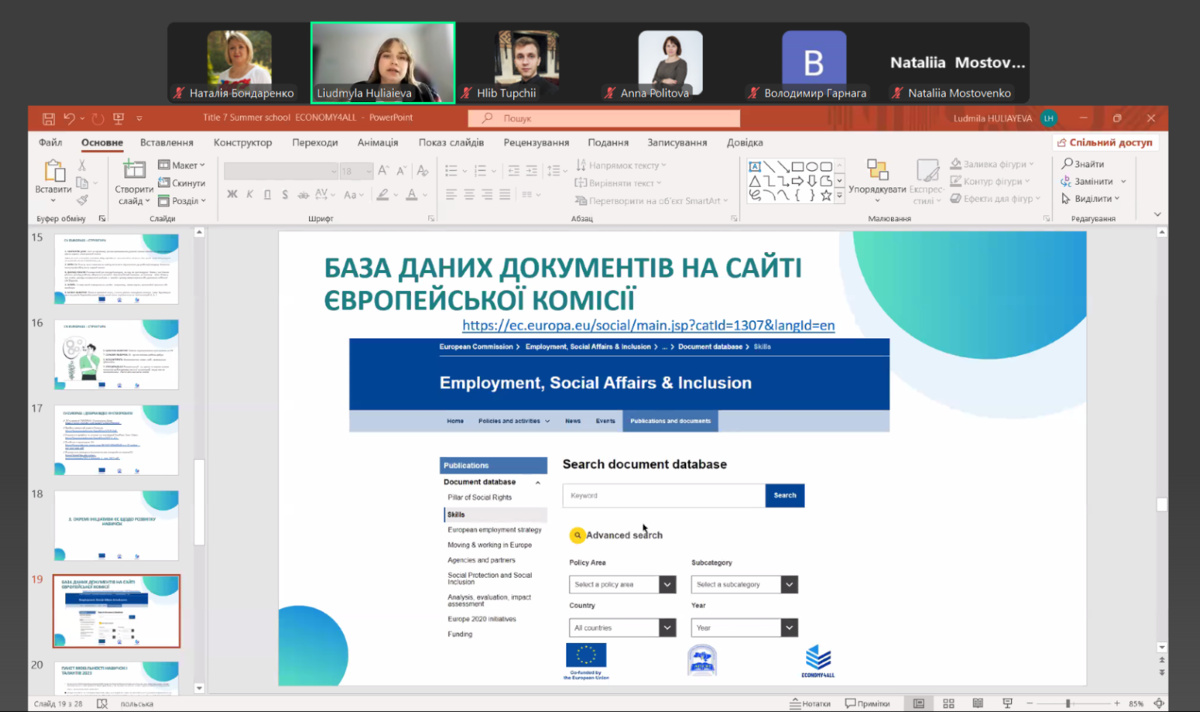
Task: Open Ludmila HULIAYEVA account avatar
Action: click(1049, 118)
